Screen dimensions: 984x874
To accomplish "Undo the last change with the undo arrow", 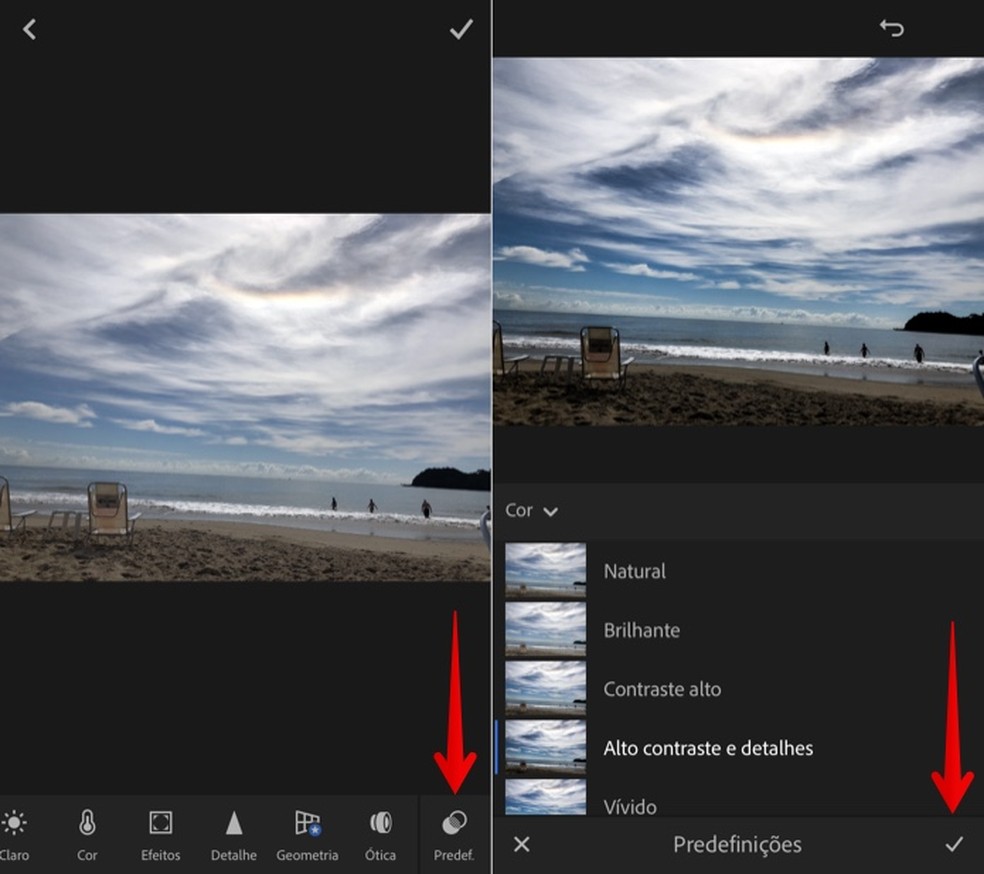I will (x=891, y=28).
